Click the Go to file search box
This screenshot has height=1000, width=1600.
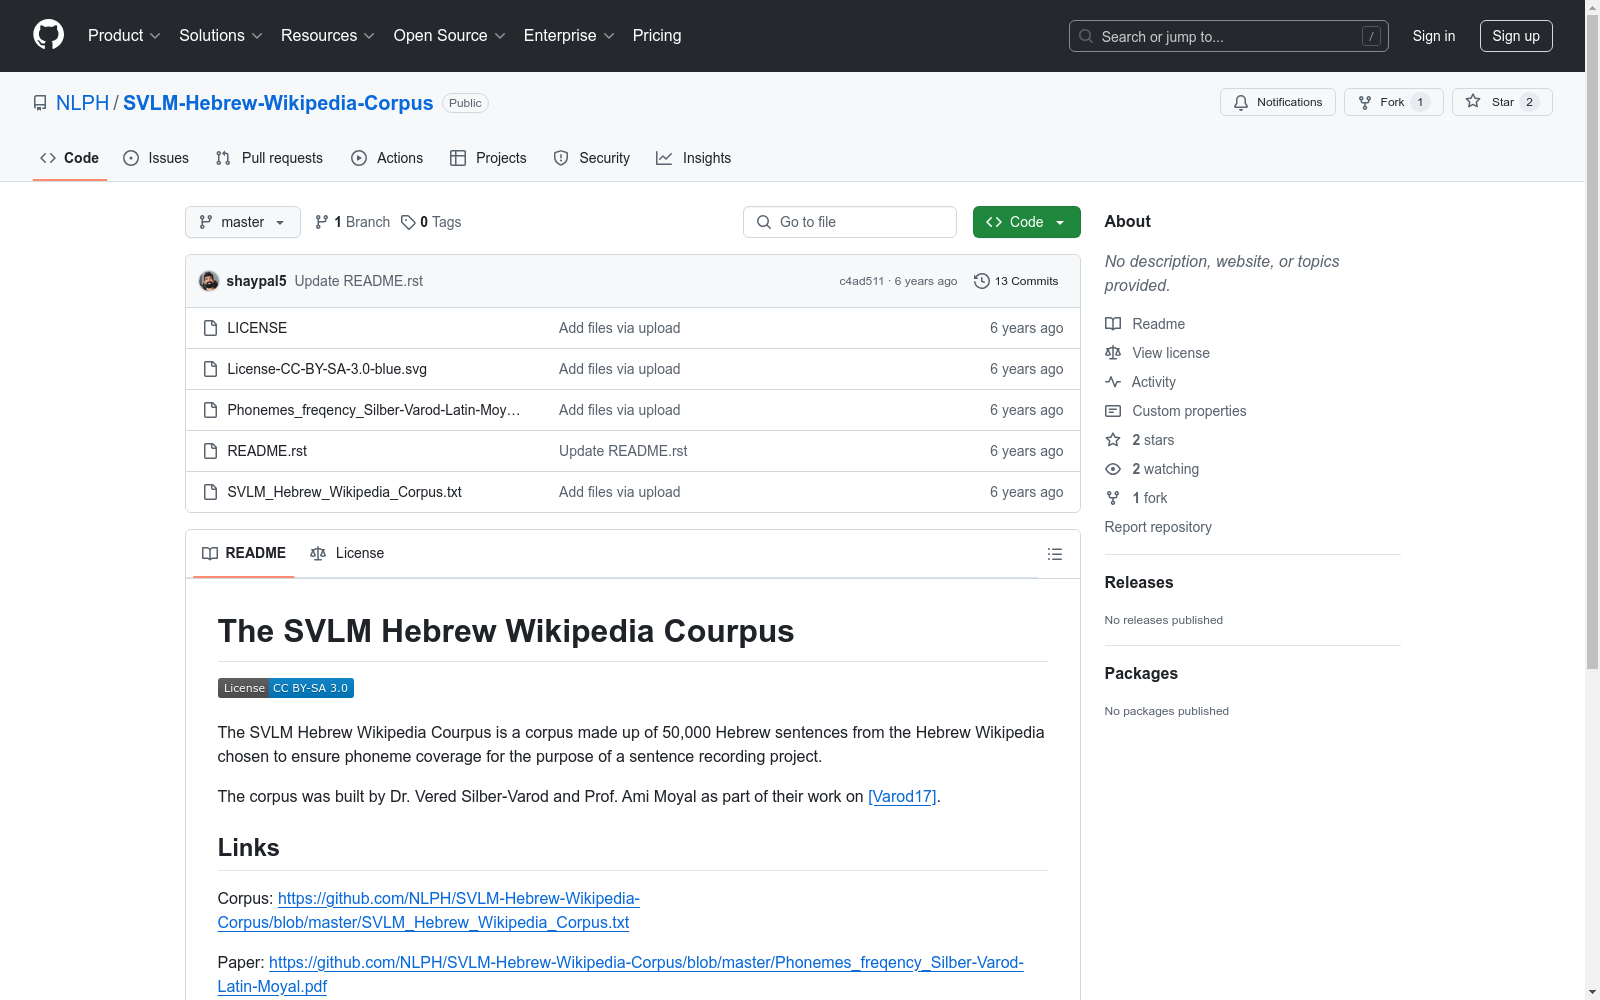point(850,222)
